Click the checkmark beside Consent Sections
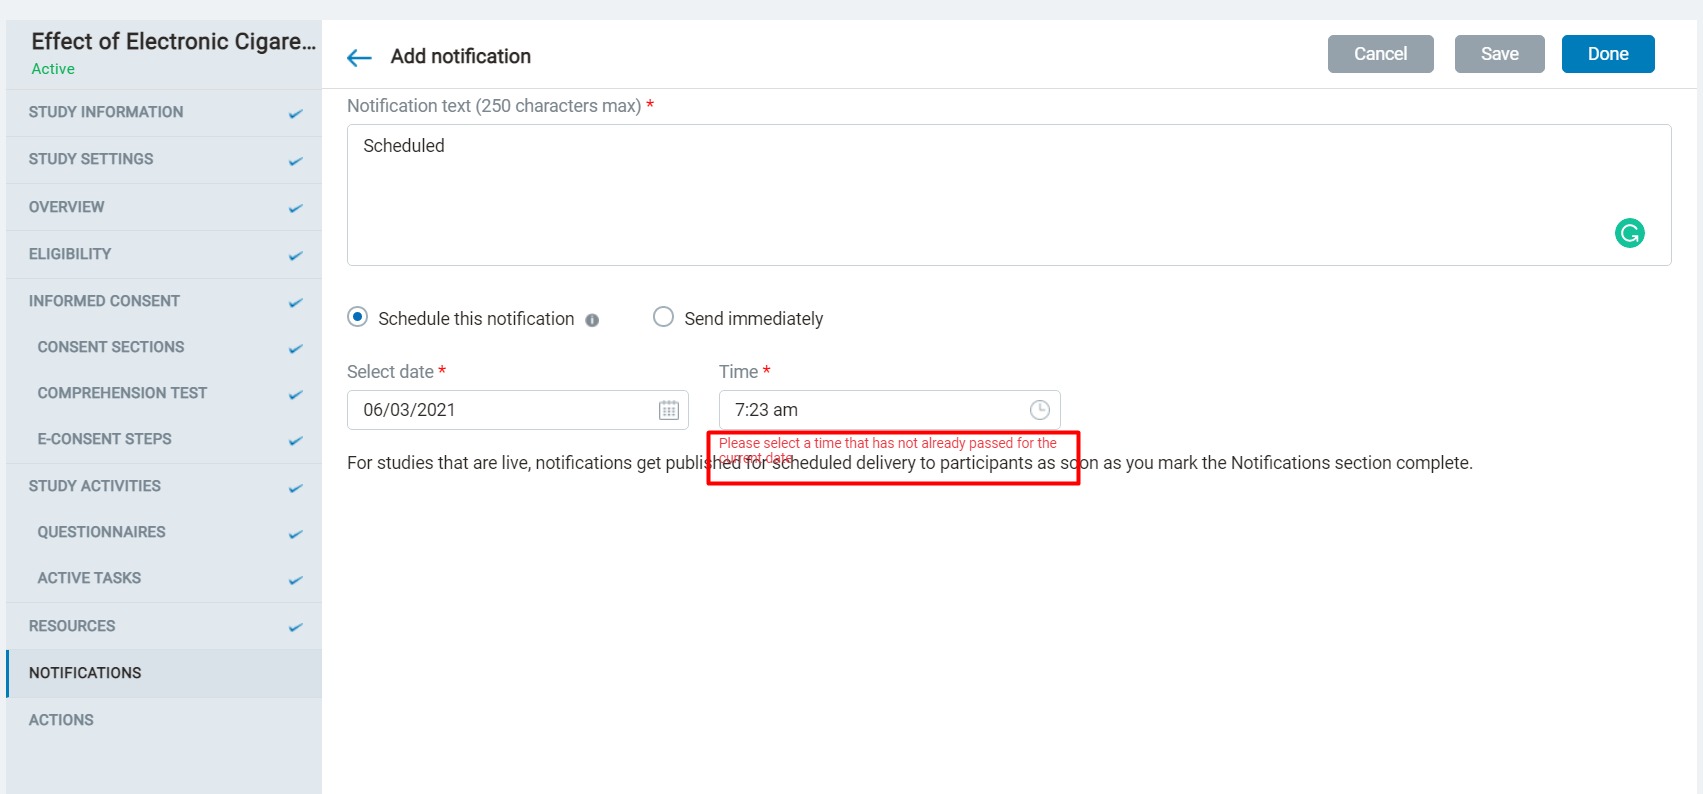This screenshot has width=1703, height=794. point(295,349)
